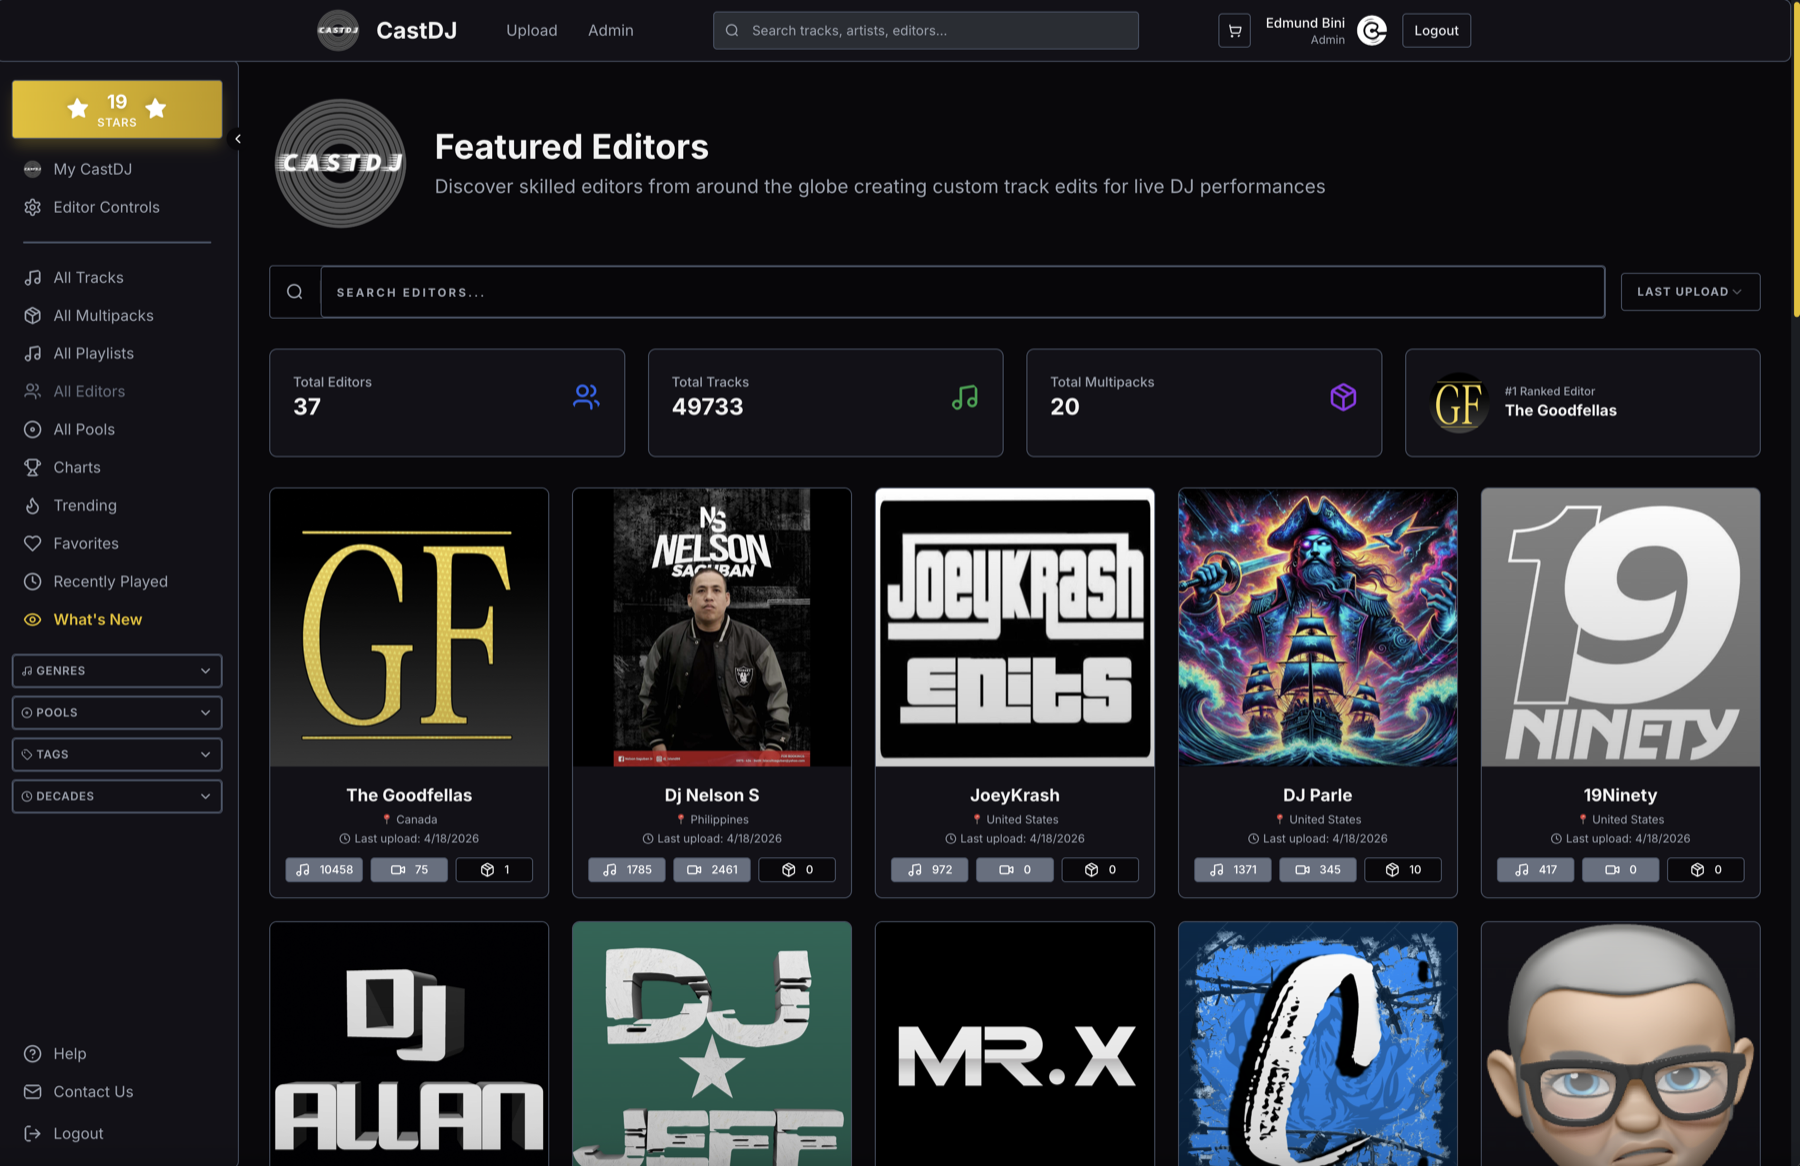This screenshot has width=1800, height=1166.
Task: Open Favorites via the heart icon
Action: pyautogui.click(x=31, y=543)
